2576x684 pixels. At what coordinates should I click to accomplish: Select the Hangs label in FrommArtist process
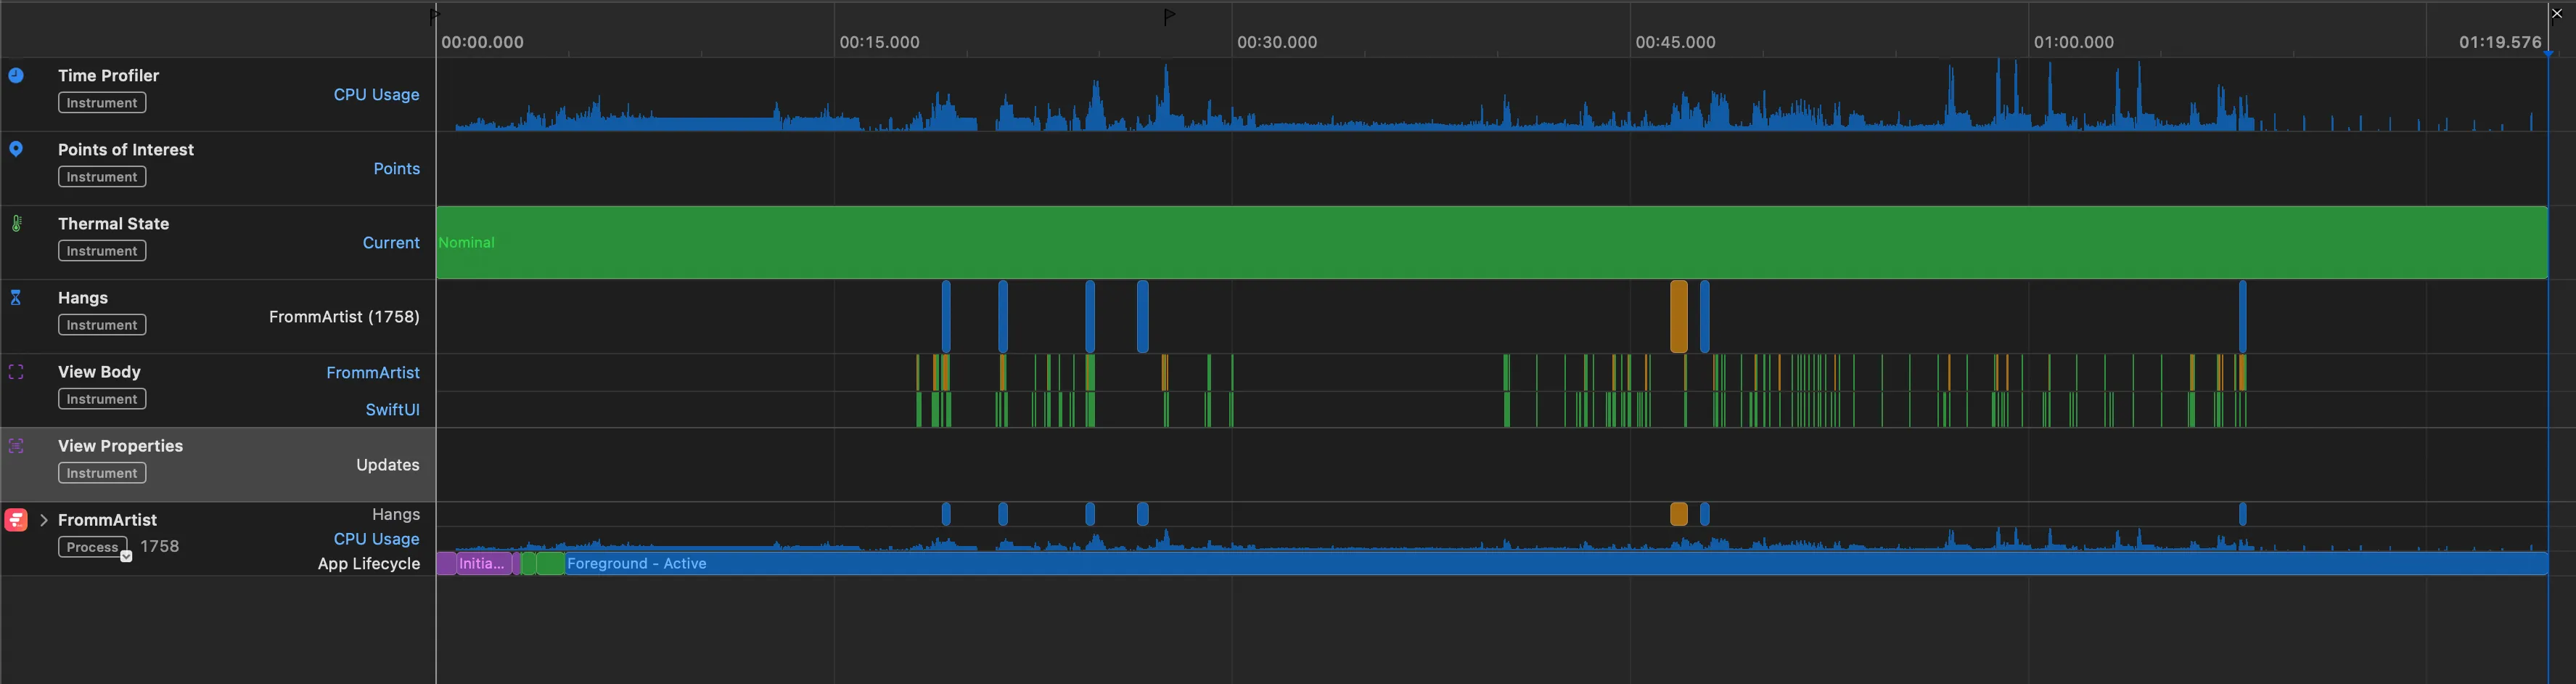point(396,515)
